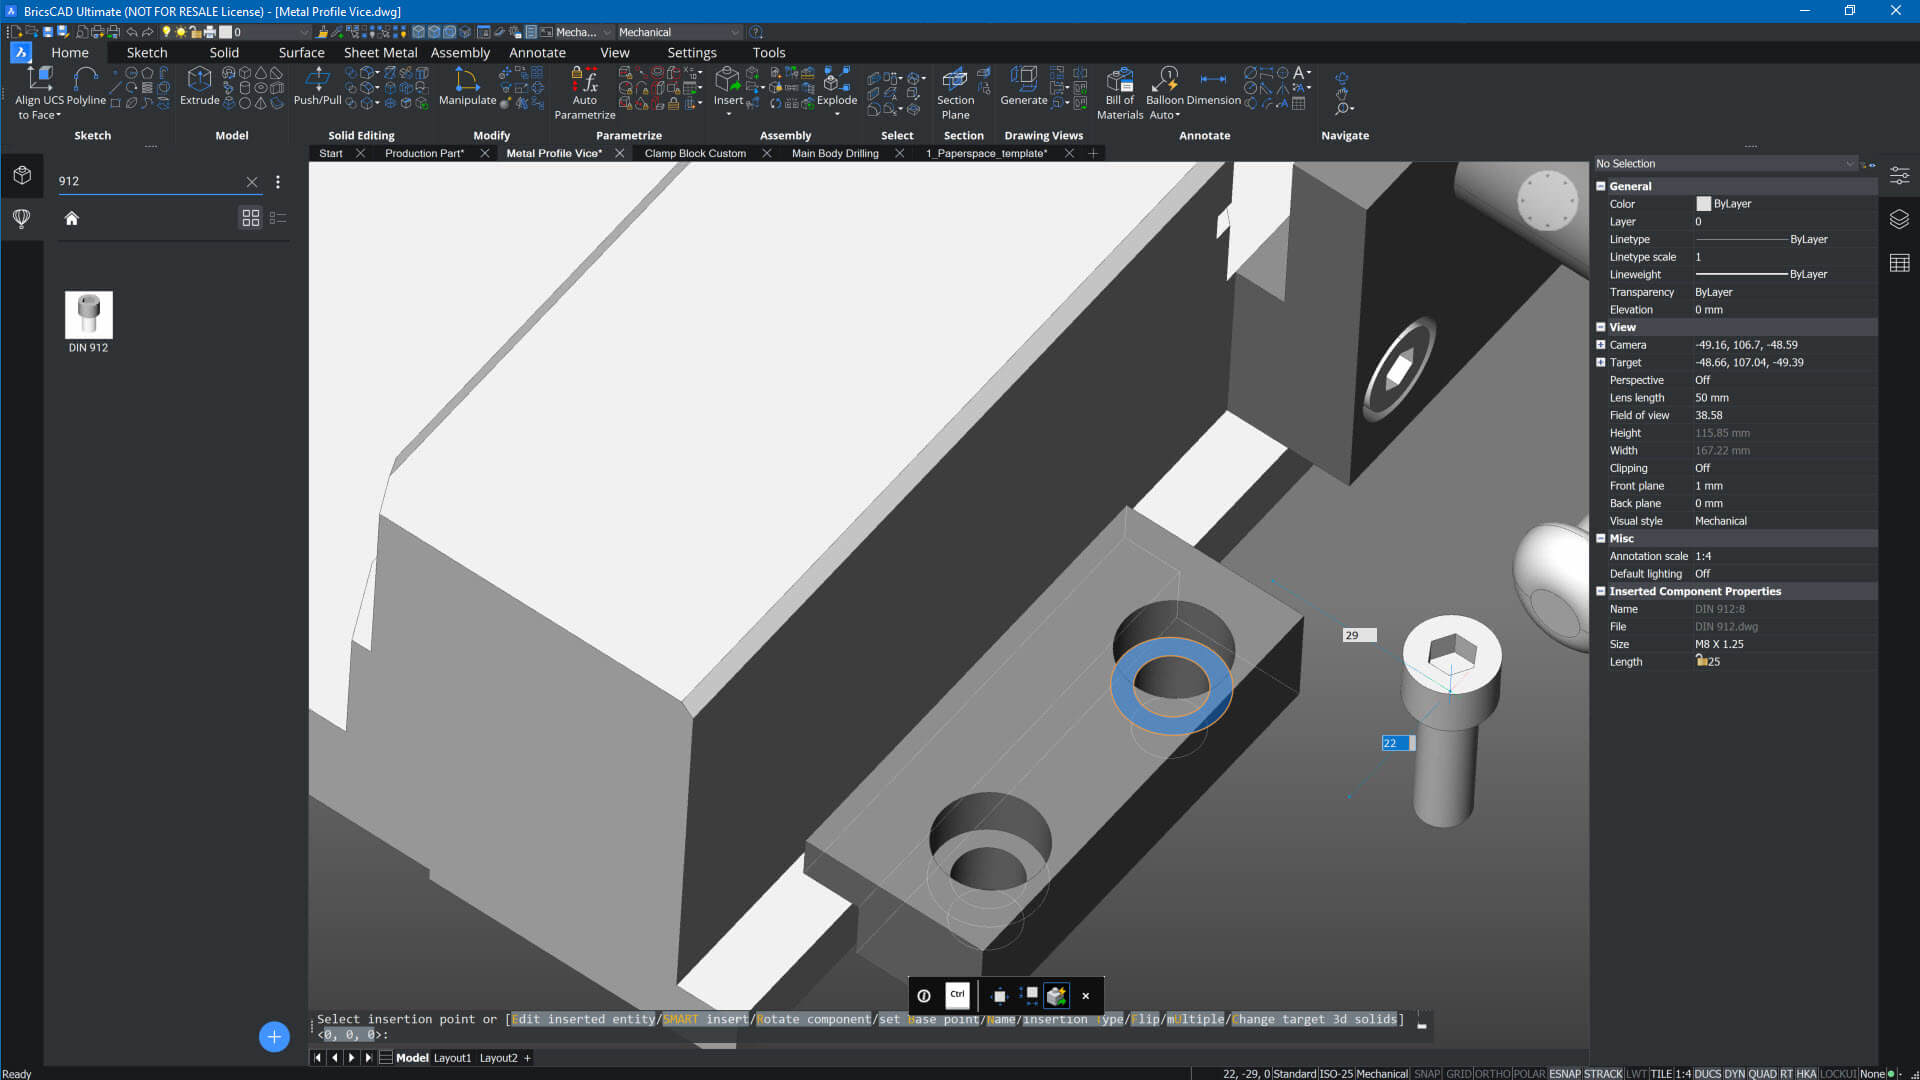Open the Clamp Block Custom document tab

(x=695, y=153)
